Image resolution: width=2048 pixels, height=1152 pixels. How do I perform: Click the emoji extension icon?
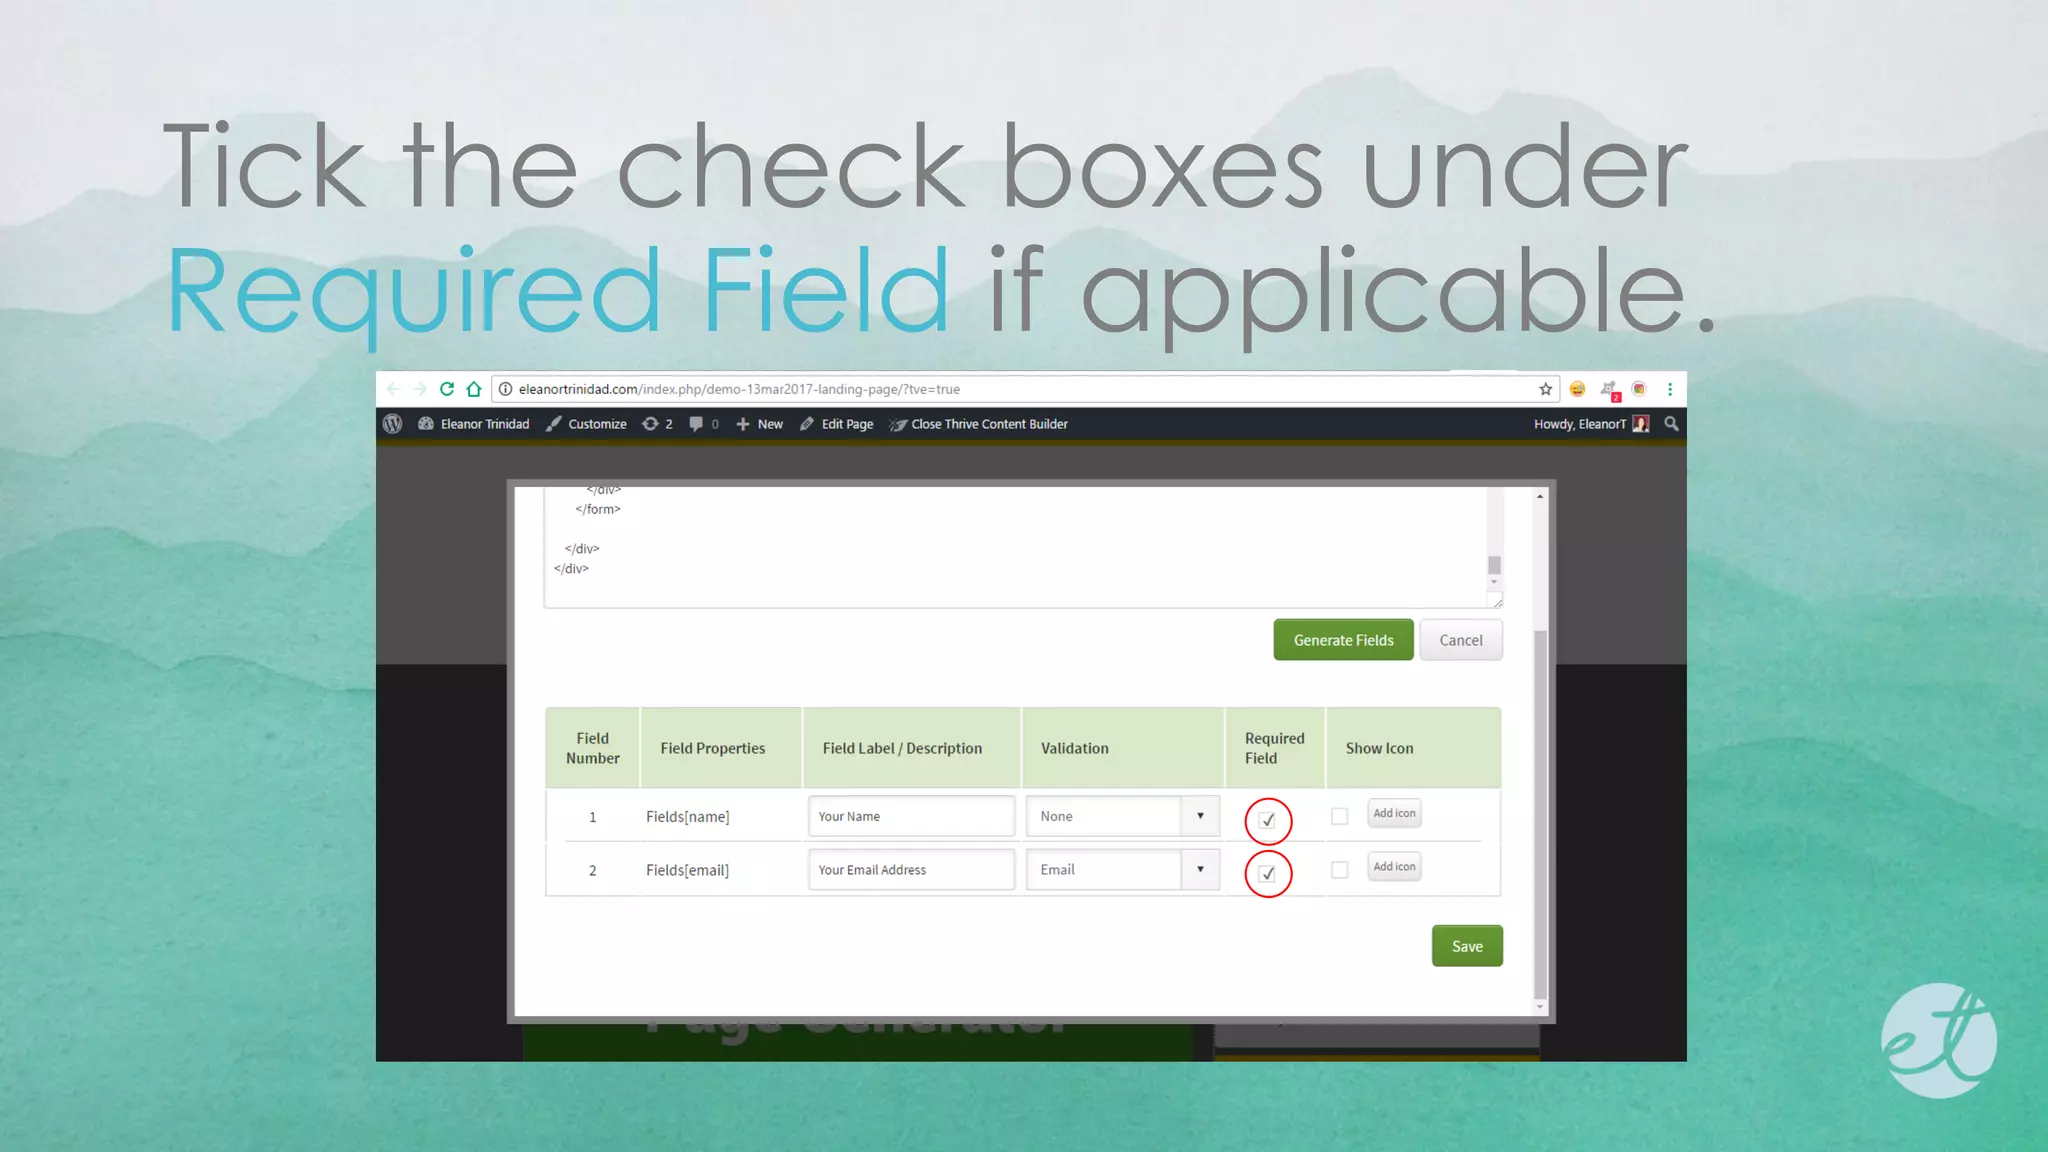(x=1577, y=389)
